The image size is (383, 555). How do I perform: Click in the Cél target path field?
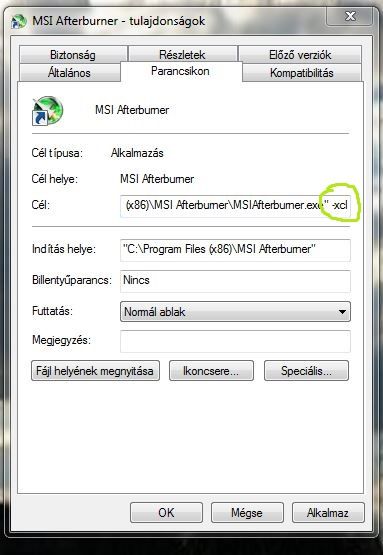coord(235,206)
